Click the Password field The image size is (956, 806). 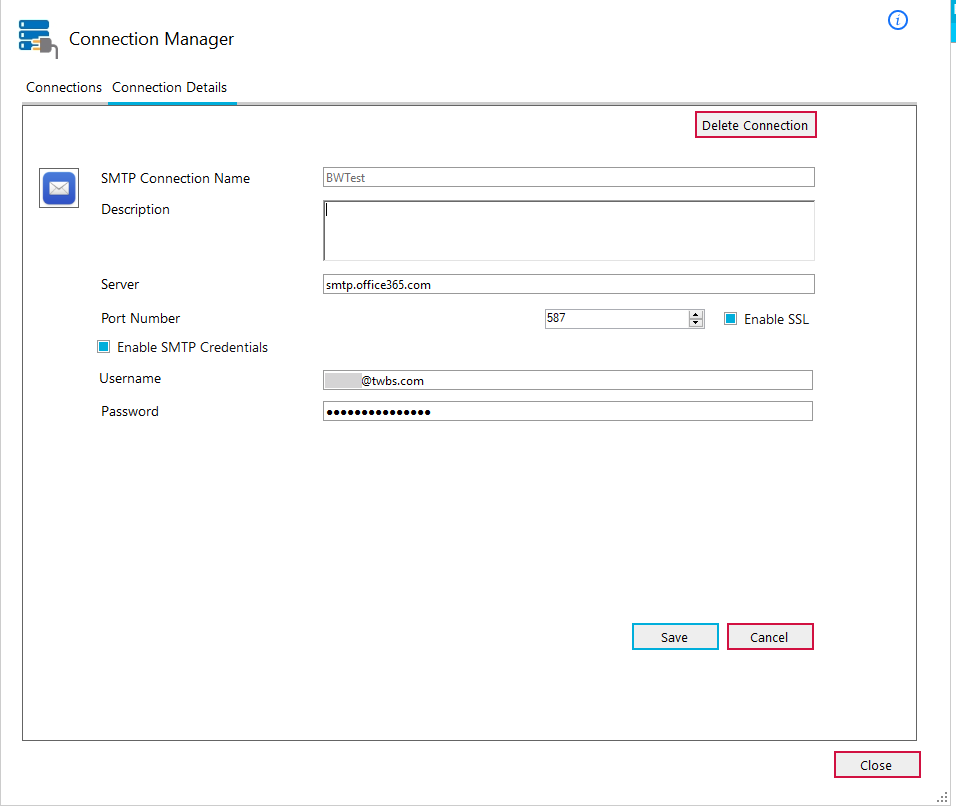coord(568,411)
